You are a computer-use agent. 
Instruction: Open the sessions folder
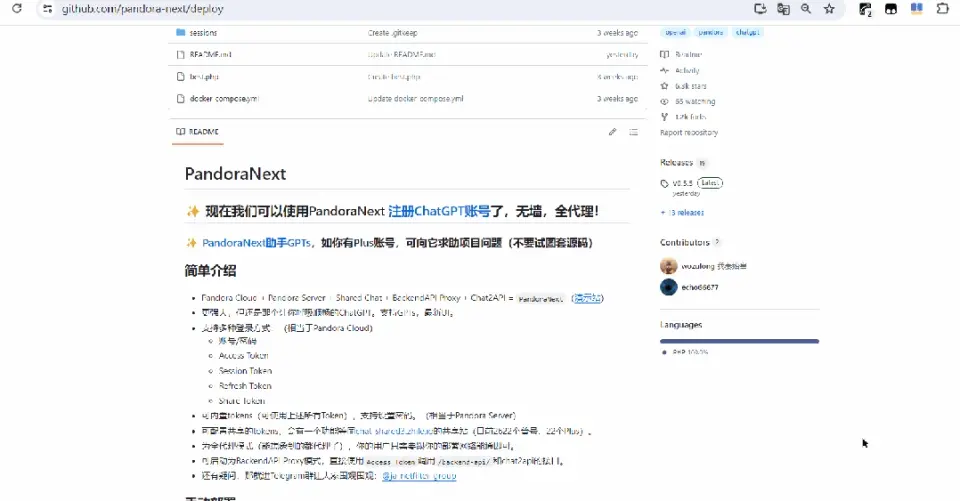pyautogui.click(x=203, y=32)
